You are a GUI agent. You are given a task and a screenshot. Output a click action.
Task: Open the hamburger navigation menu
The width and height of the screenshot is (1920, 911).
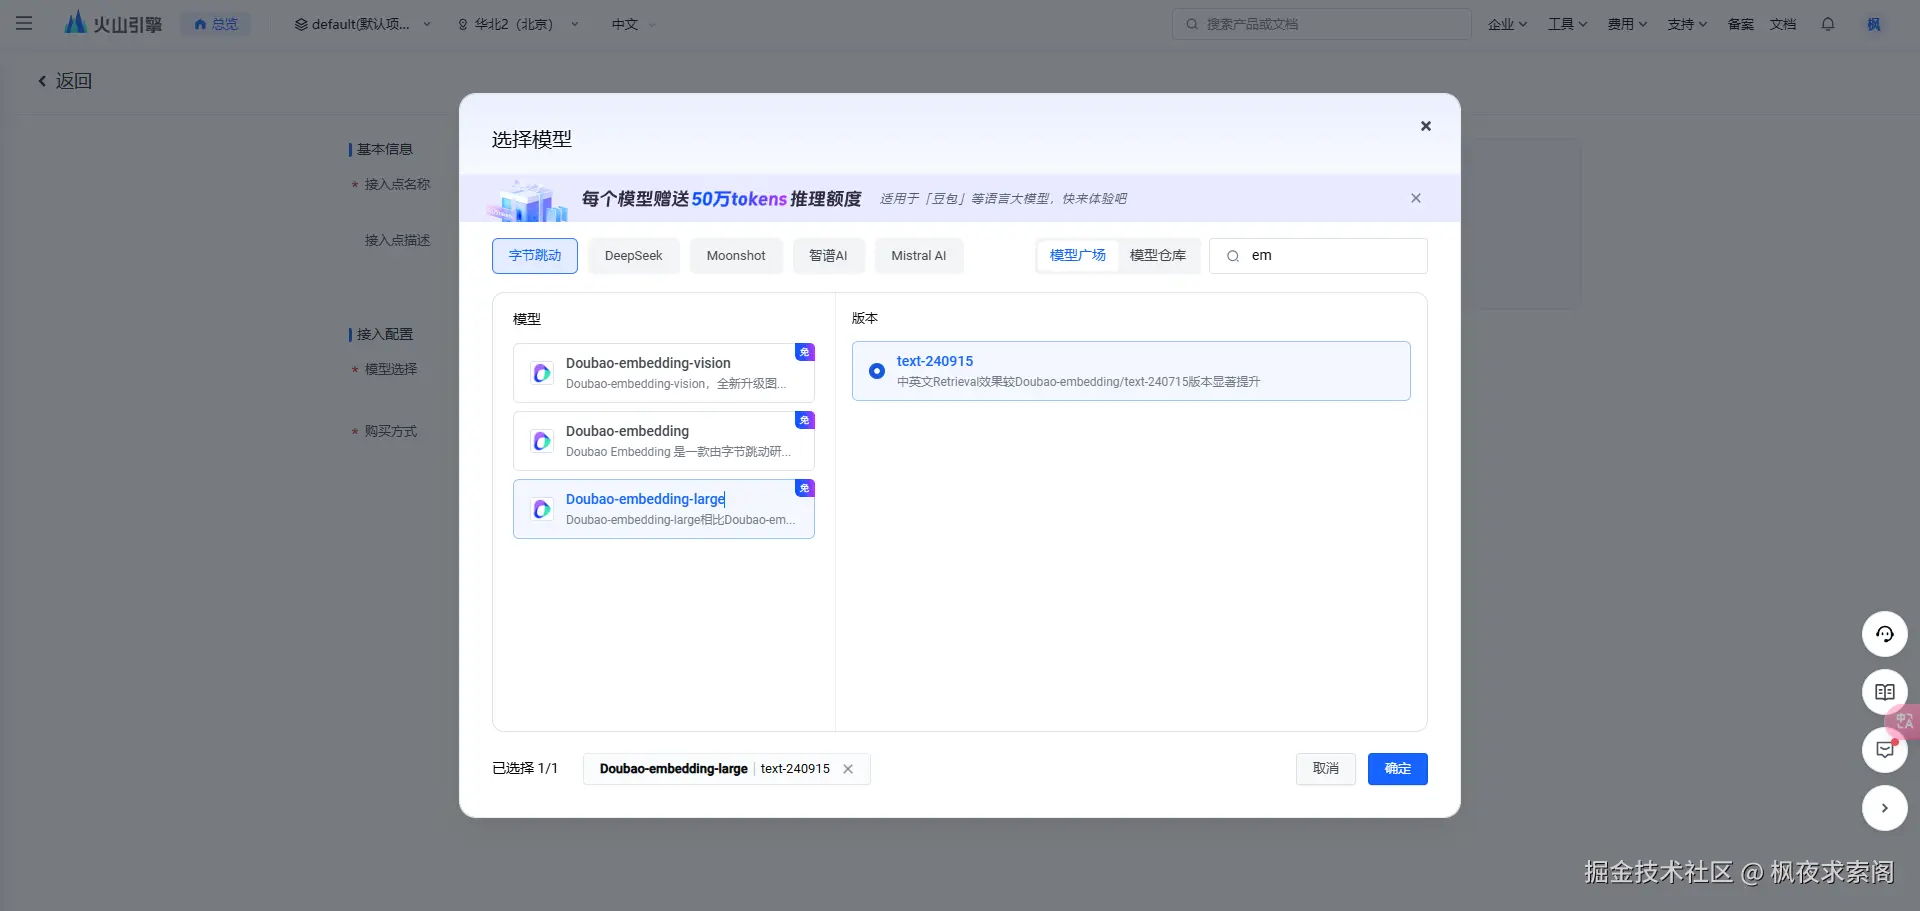click(24, 24)
